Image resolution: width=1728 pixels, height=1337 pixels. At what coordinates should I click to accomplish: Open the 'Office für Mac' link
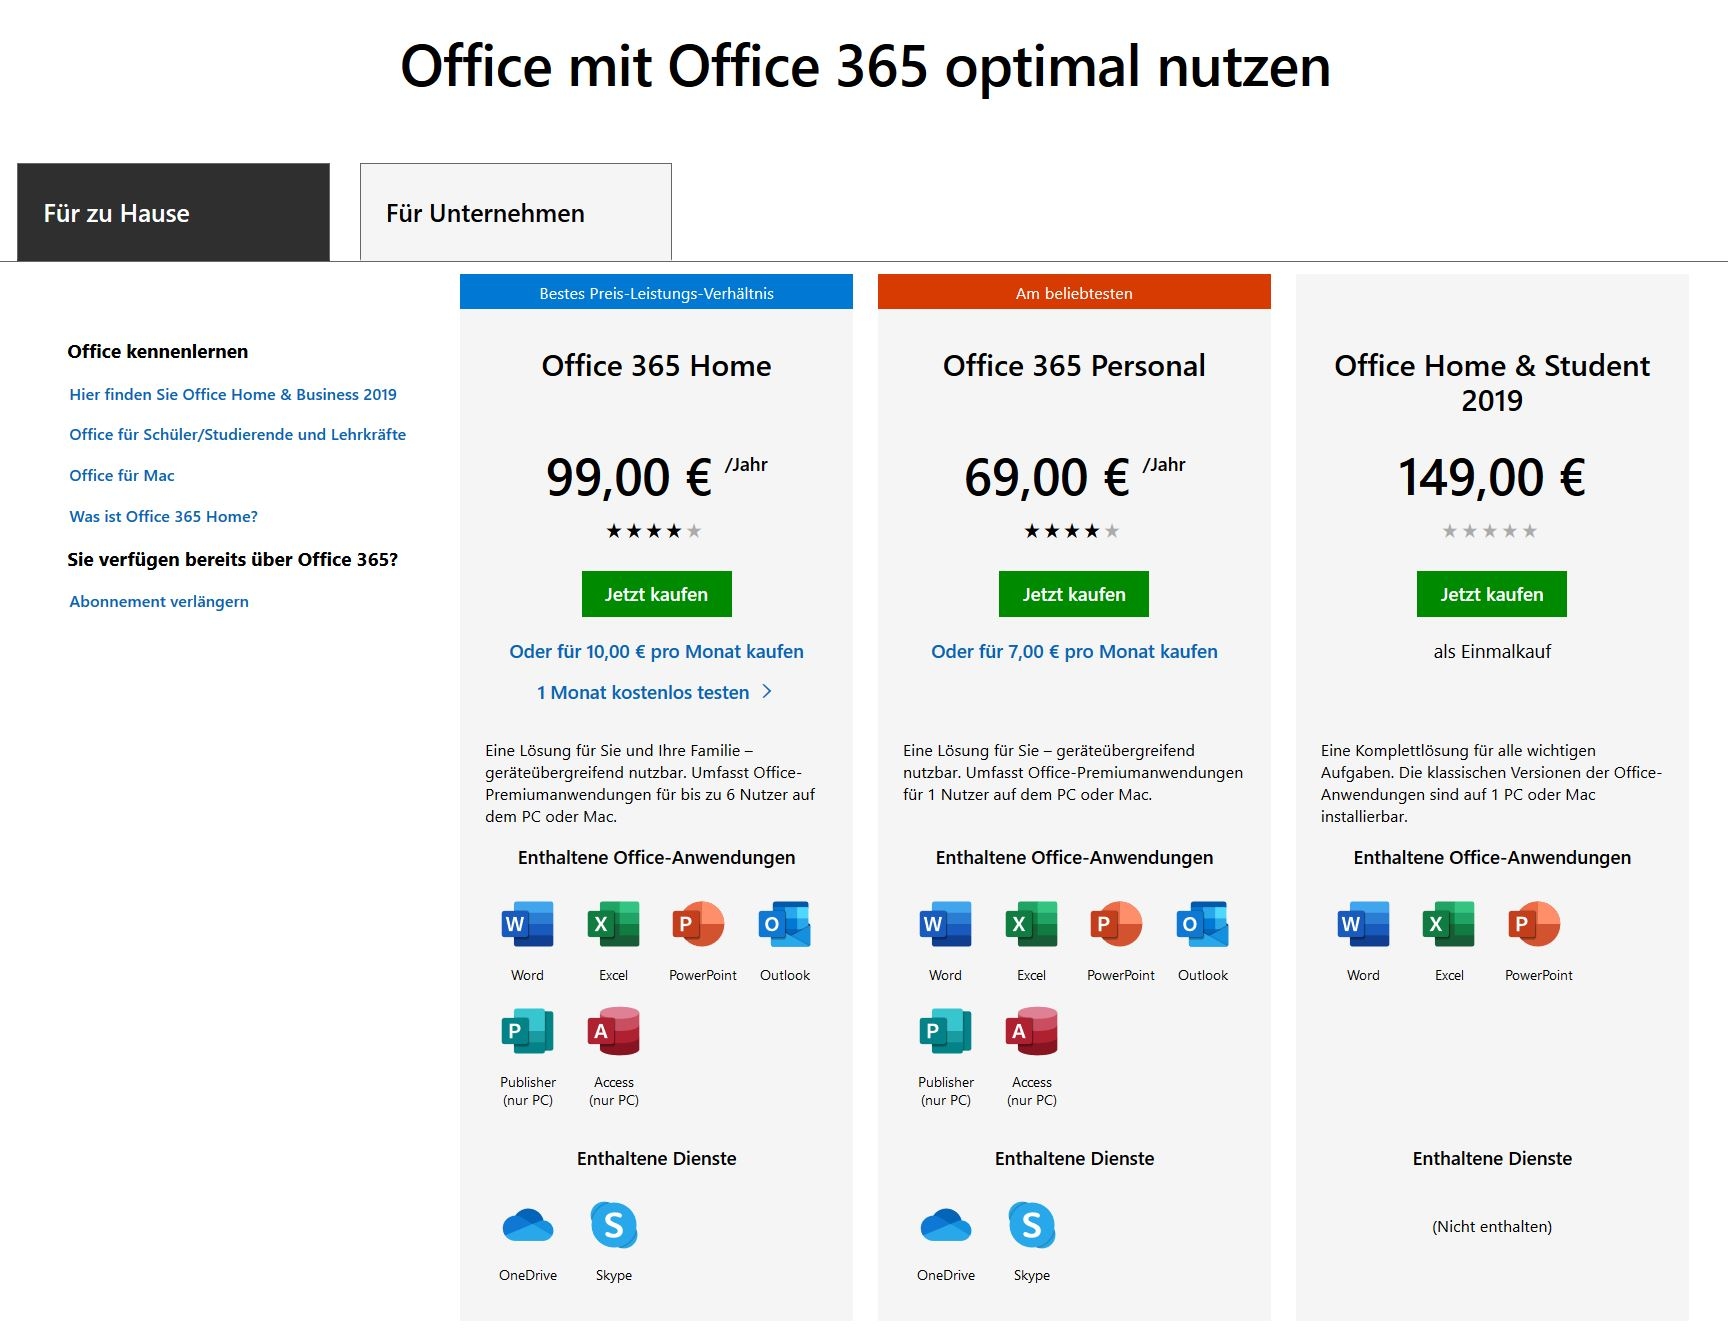pos(122,476)
